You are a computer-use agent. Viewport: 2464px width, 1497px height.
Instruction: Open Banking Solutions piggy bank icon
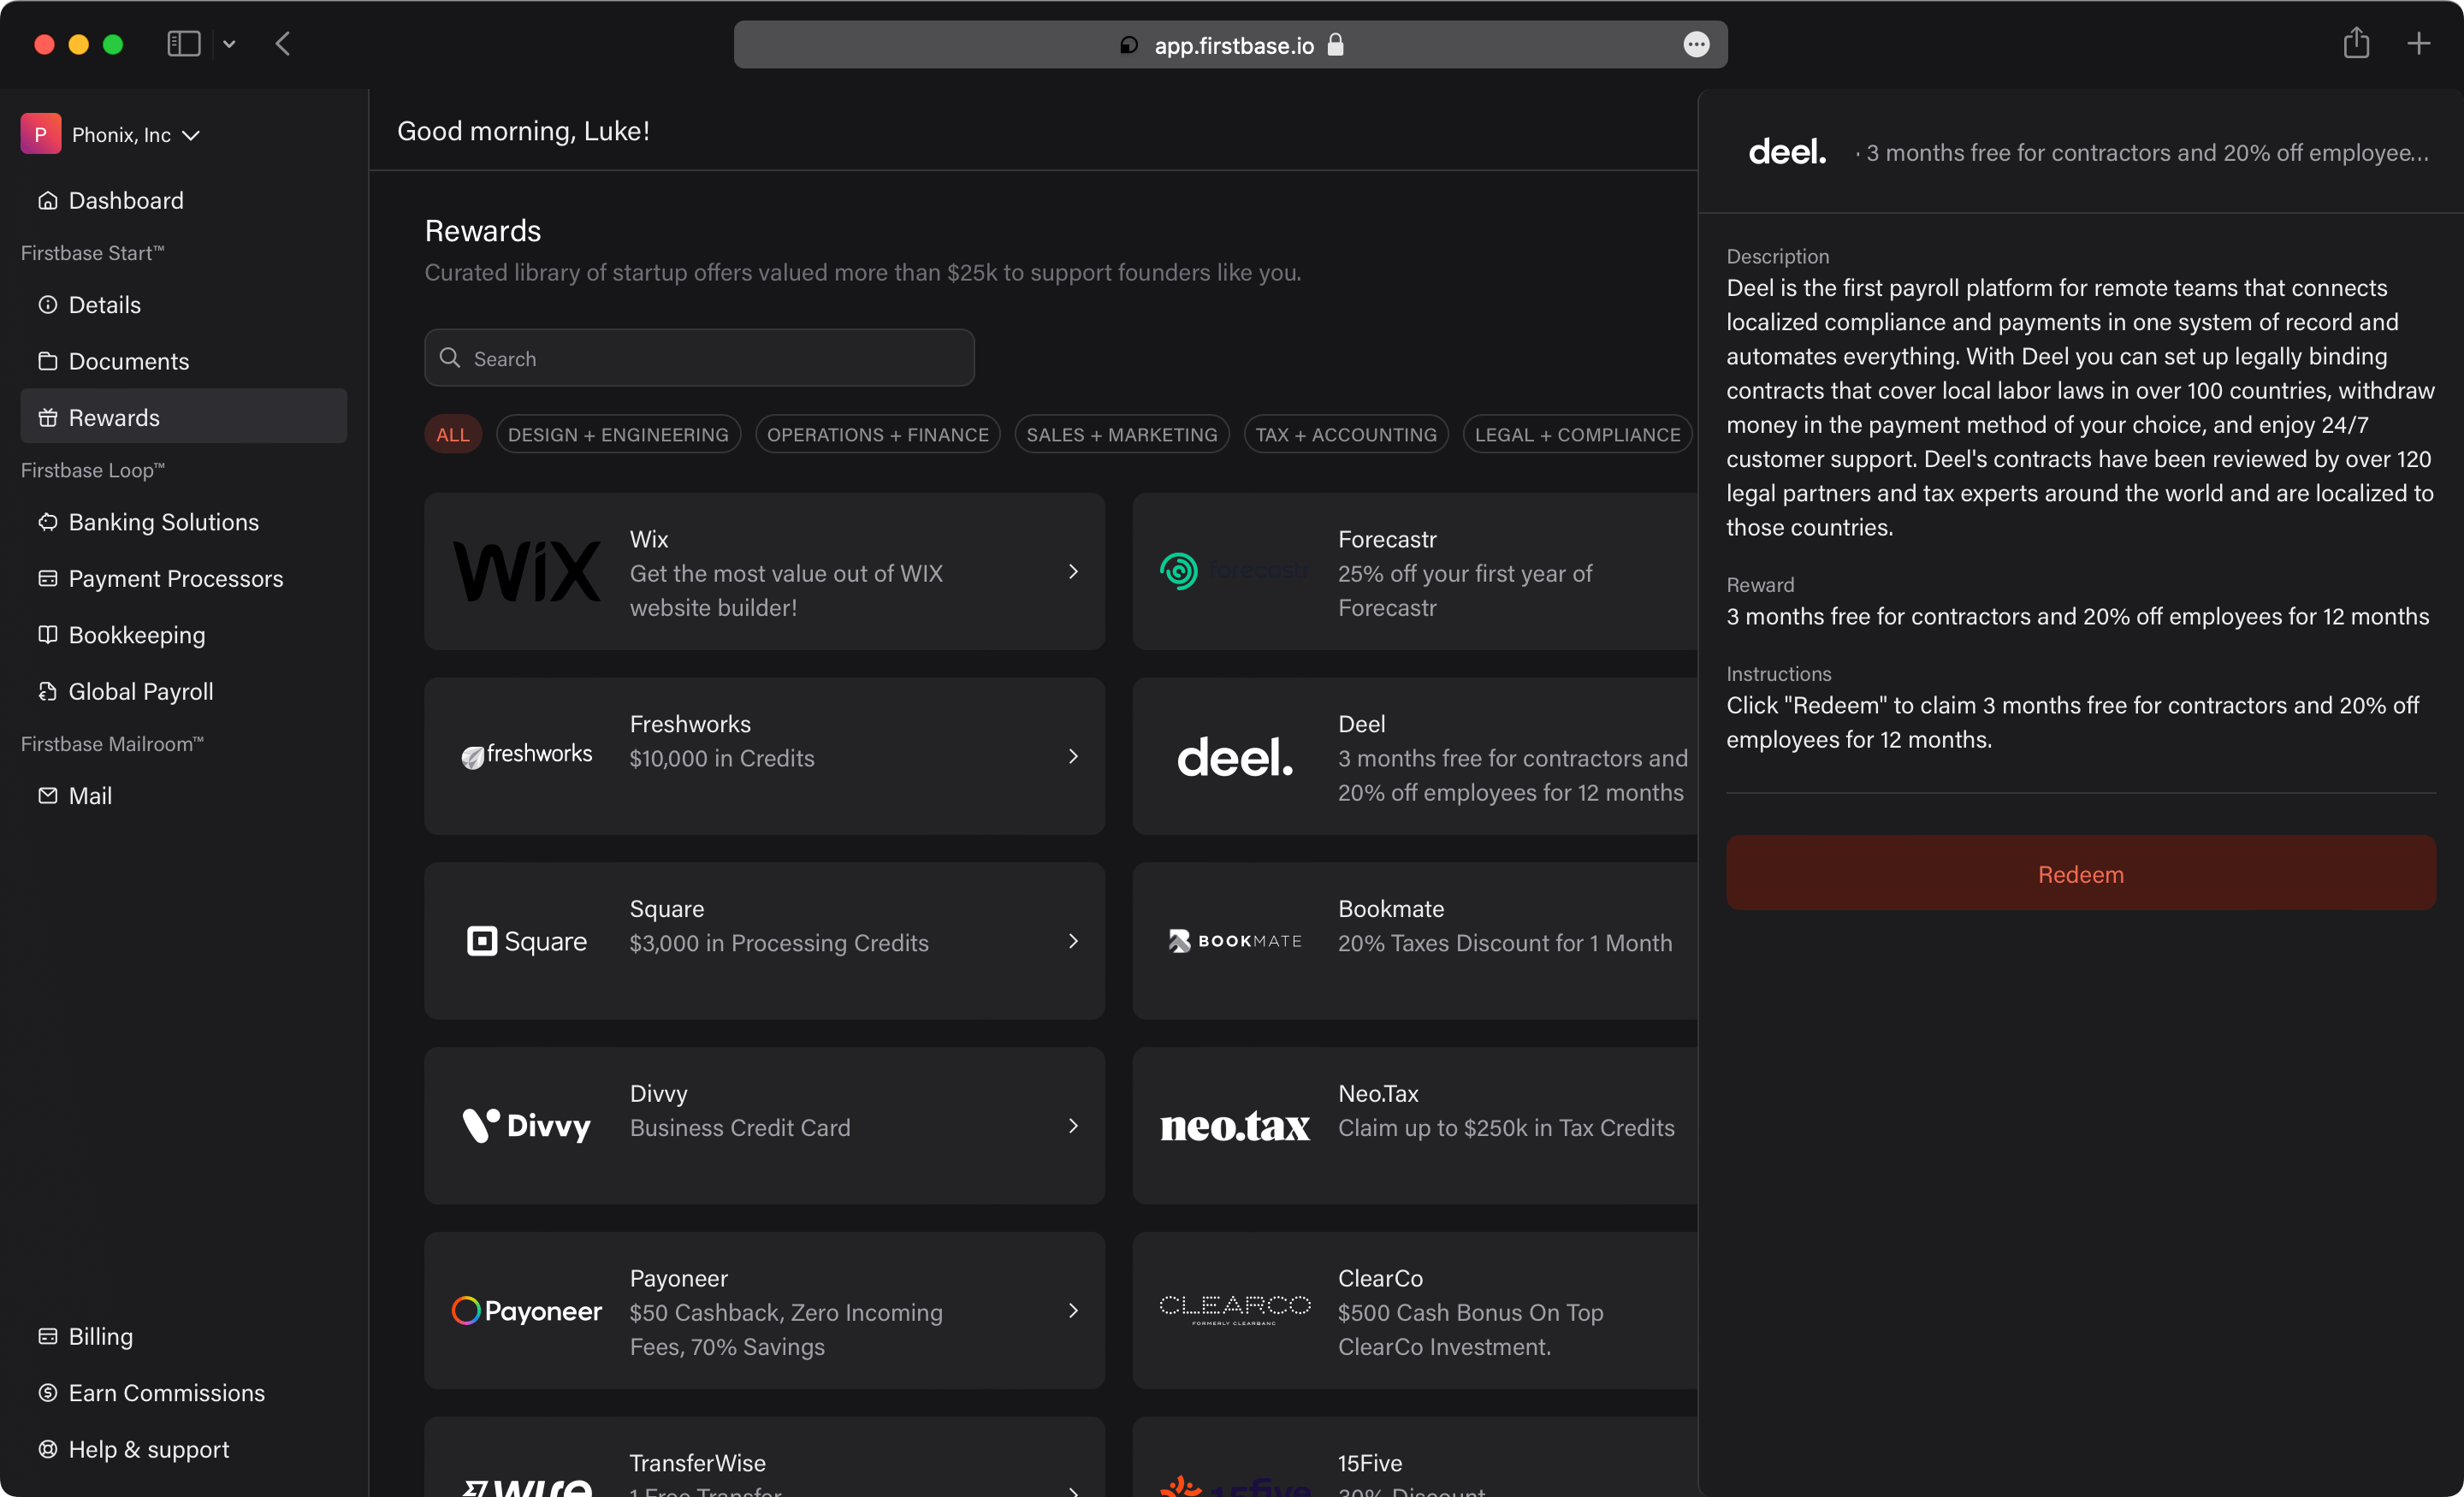coord(47,522)
